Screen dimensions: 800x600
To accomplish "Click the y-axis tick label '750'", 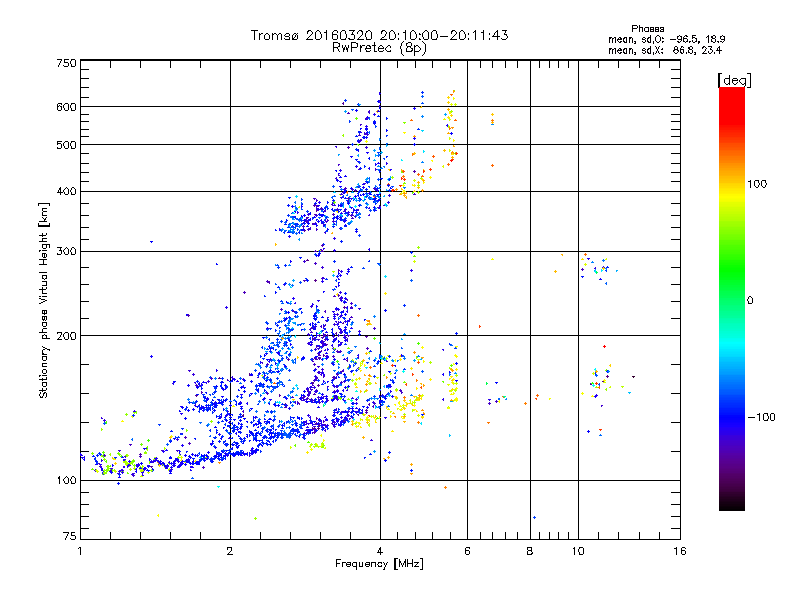I will click(x=66, y=63).
